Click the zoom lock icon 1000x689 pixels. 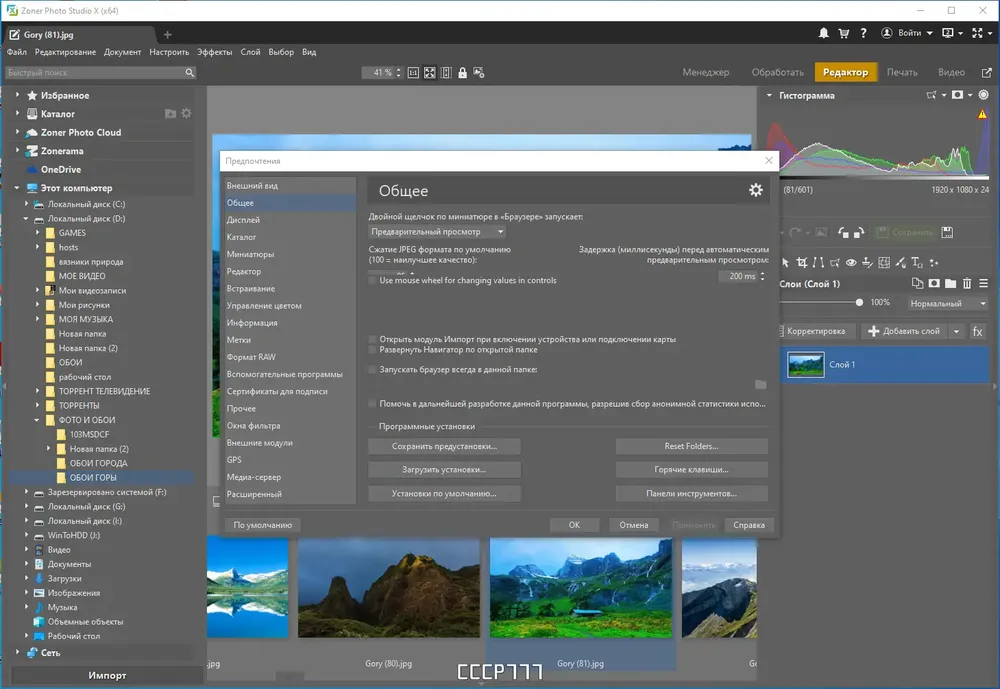462,73
